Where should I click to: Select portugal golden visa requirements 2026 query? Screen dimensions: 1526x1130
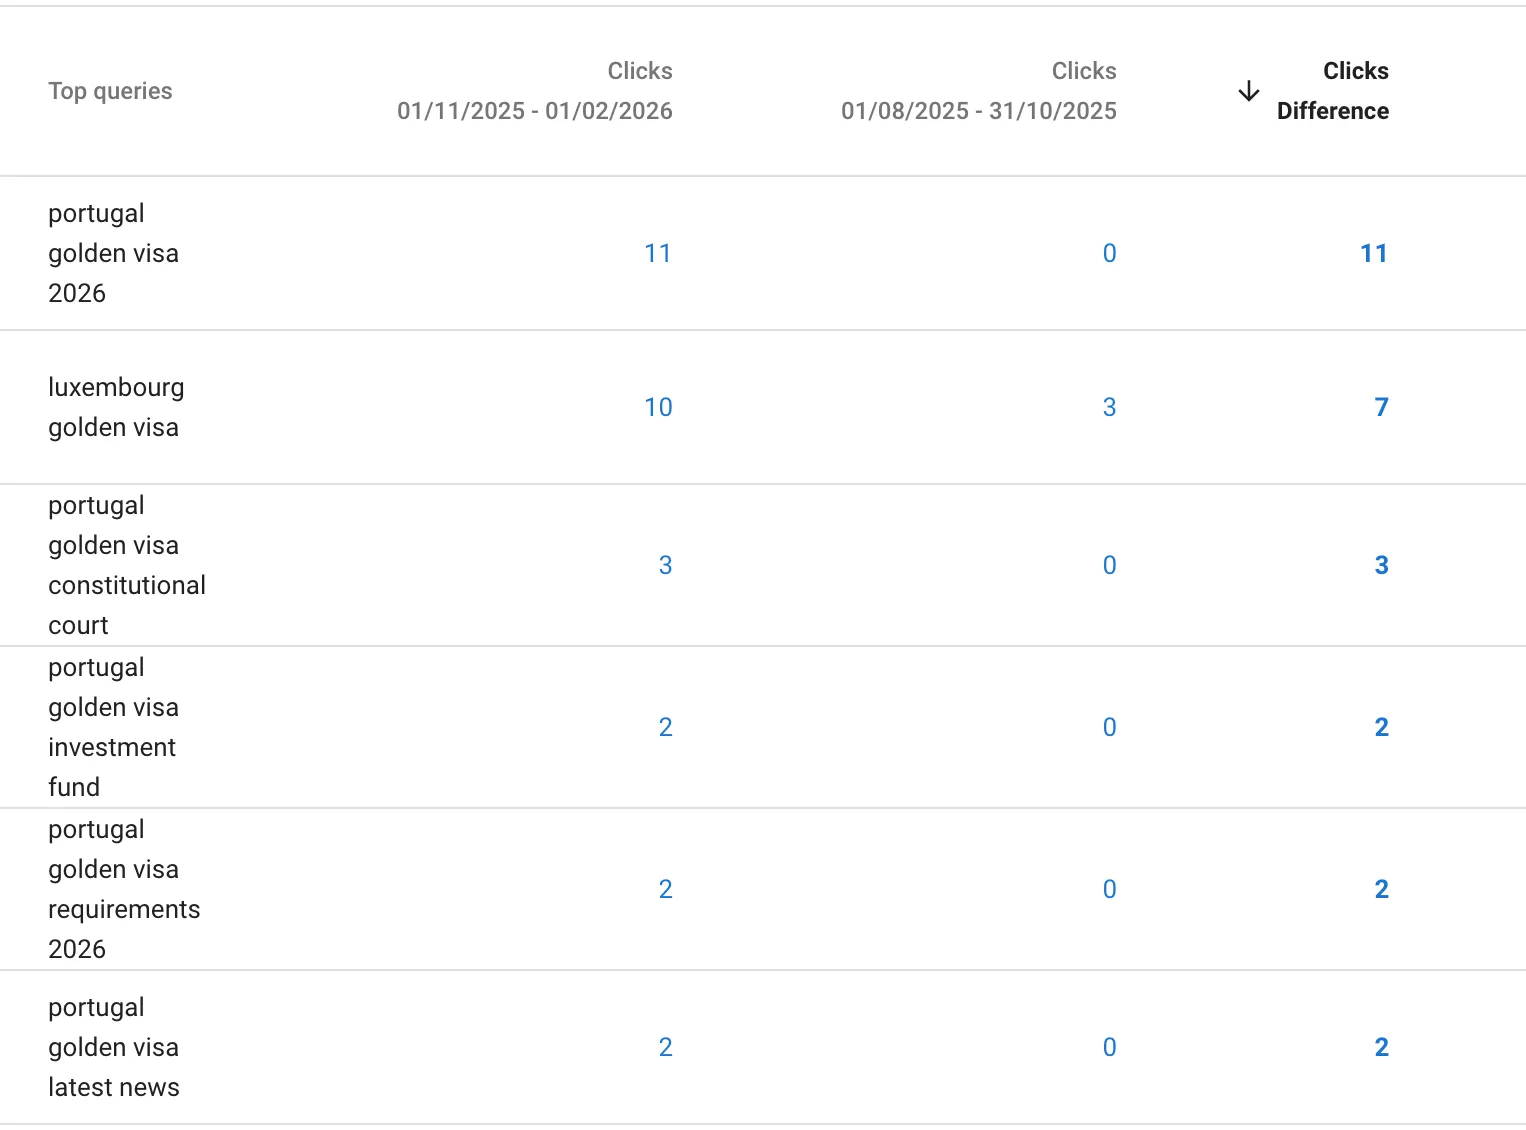click(x=124, y=889)
